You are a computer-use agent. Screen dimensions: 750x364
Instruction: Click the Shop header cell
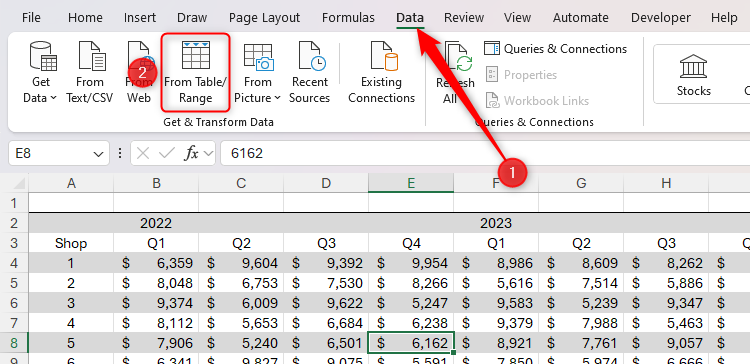(71, 243)
